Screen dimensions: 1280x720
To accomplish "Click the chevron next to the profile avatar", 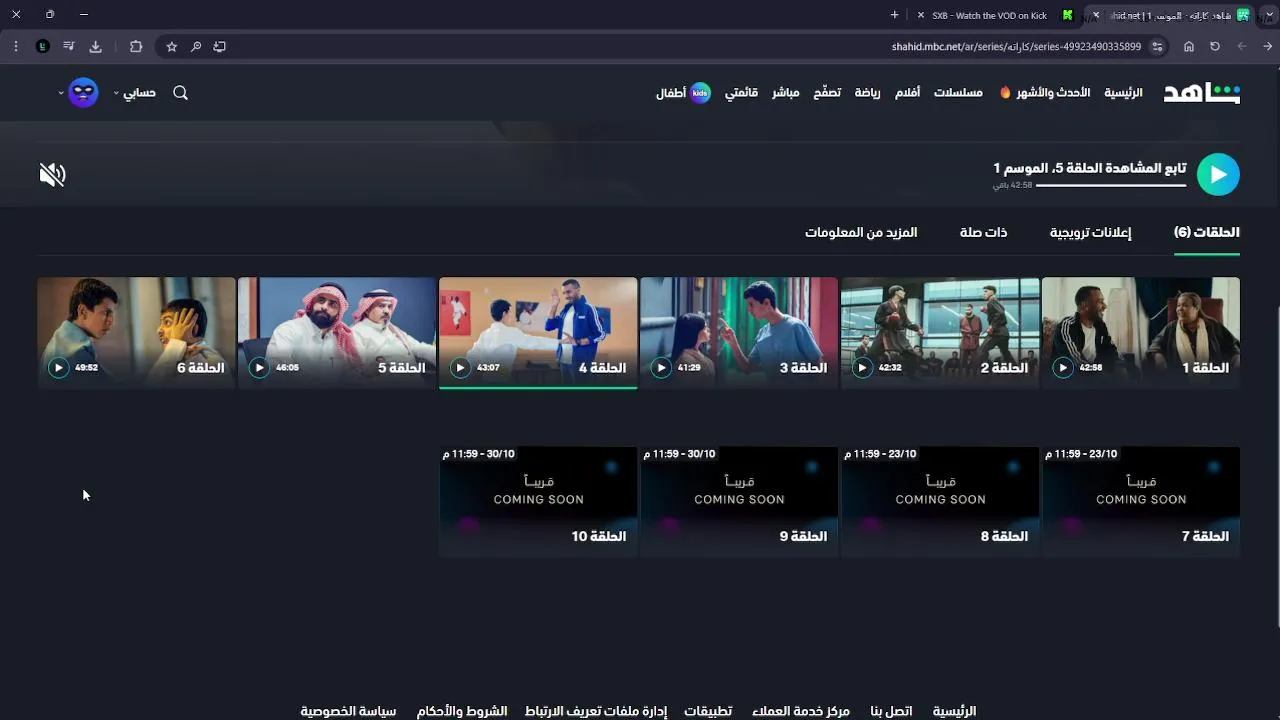I will pos(61,93).
